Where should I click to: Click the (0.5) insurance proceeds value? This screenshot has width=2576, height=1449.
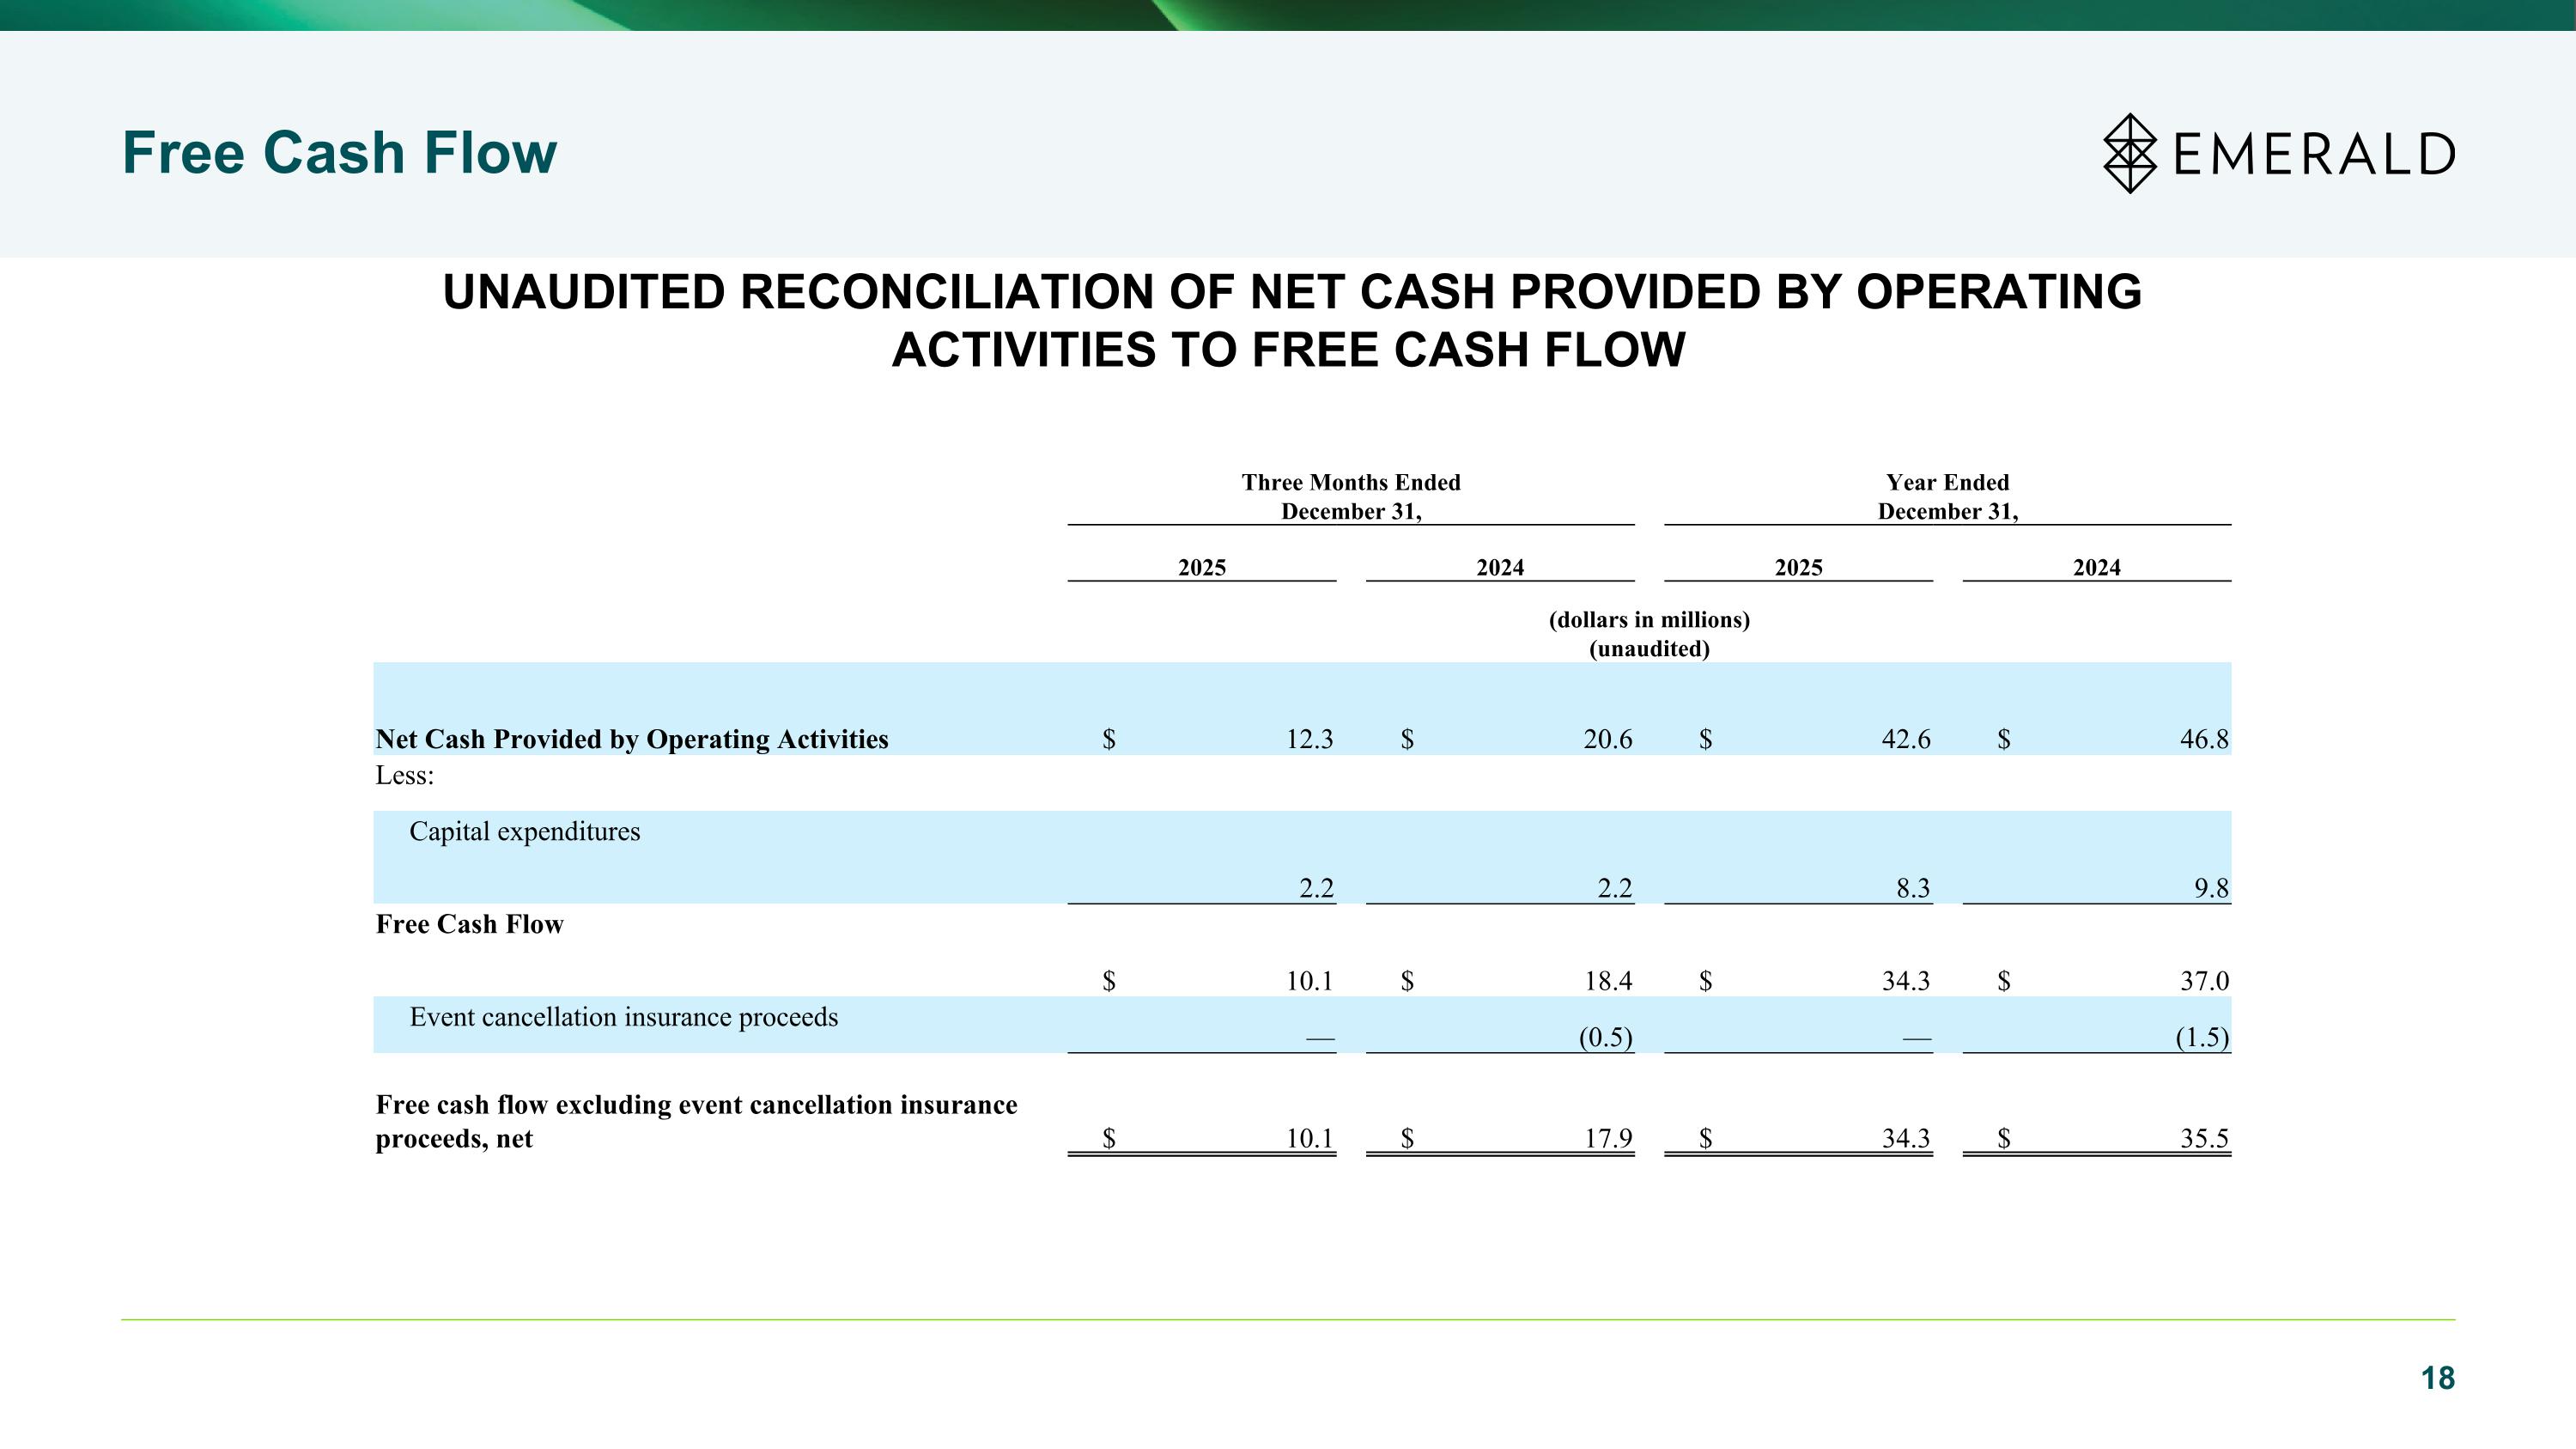point(1605,1037)
